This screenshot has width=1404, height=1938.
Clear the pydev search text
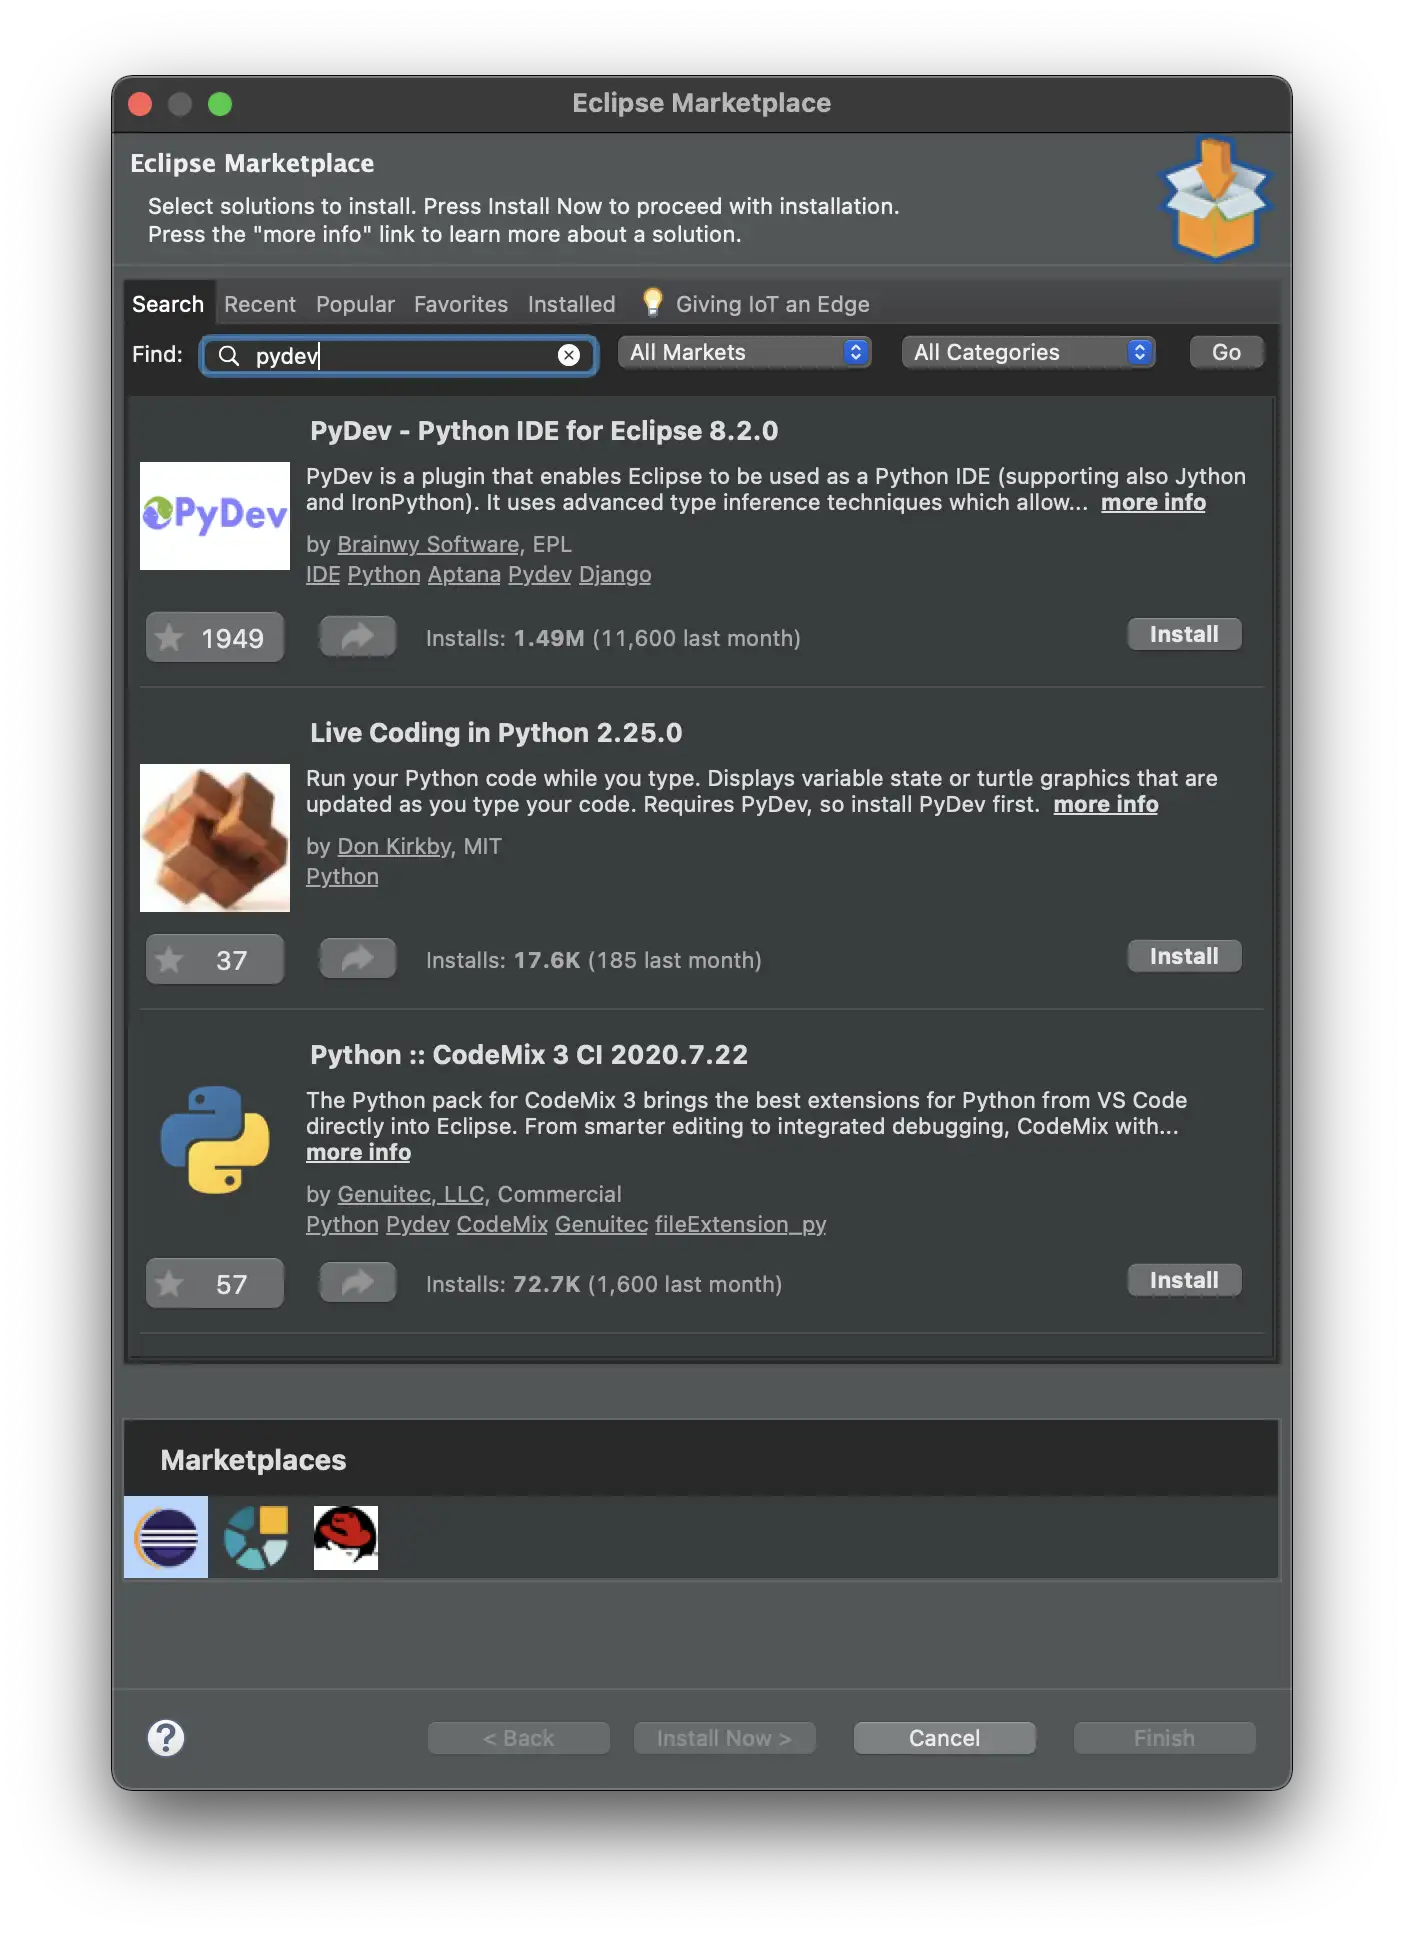pyautogui.click(x=568, y=355)
